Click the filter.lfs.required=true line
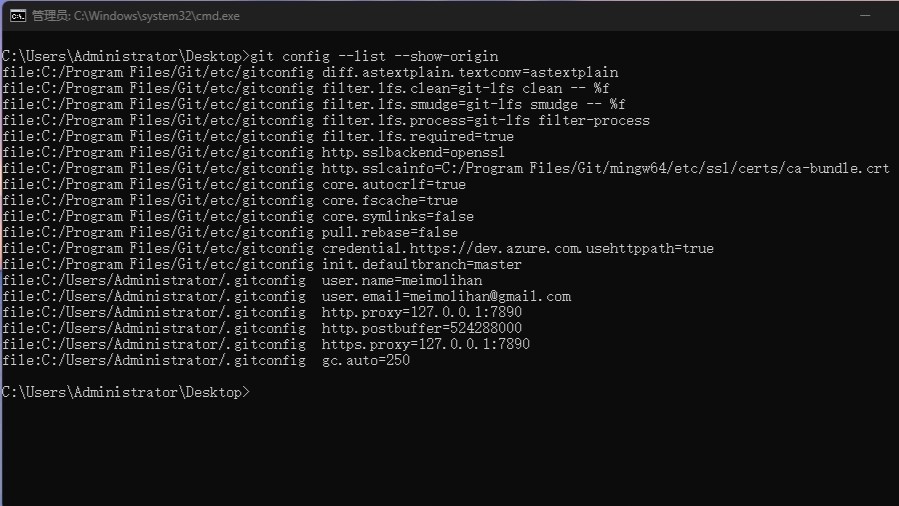Viewport: 899px width, 506px height. tap(258, 136)
